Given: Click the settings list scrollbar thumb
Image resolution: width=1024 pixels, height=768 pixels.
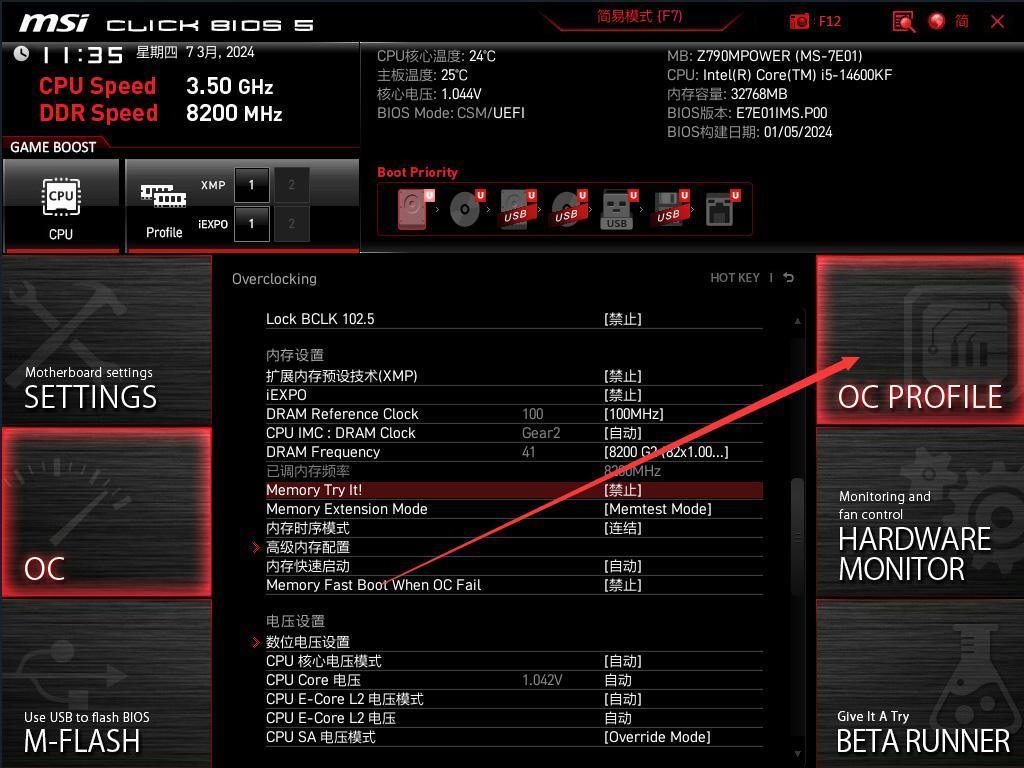Looking at the screenshot, I should tap(797, 536).
